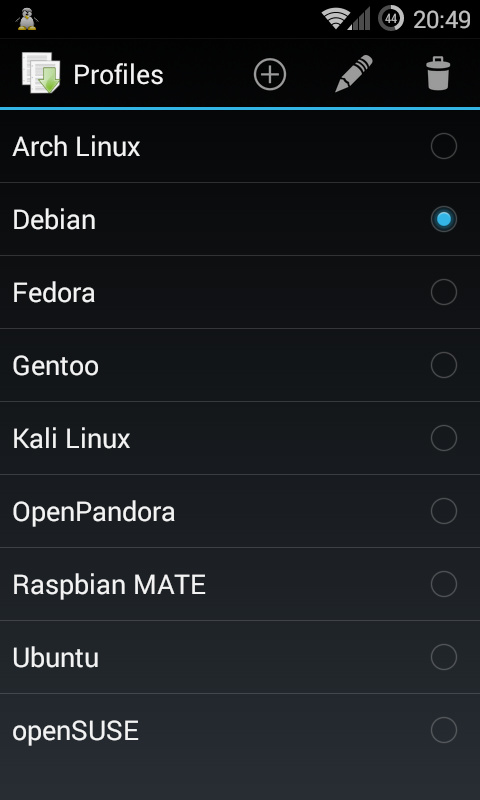Tap the cellular signal bars icon
This screenshot has height=800, width=480.
click(360, 19)
